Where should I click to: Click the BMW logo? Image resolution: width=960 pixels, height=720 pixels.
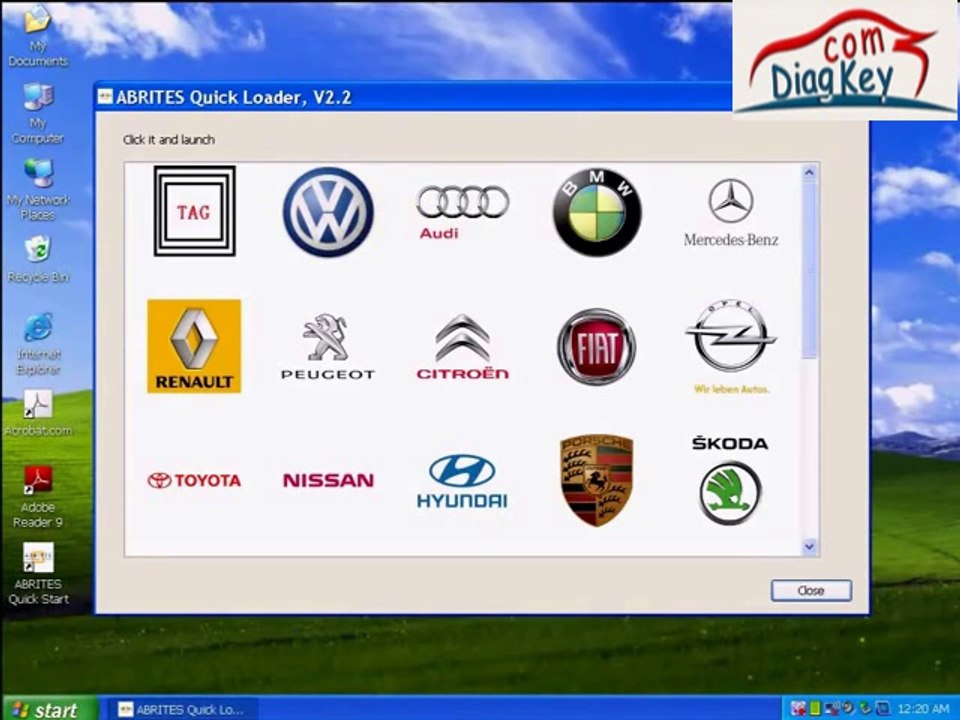point(597,212)
